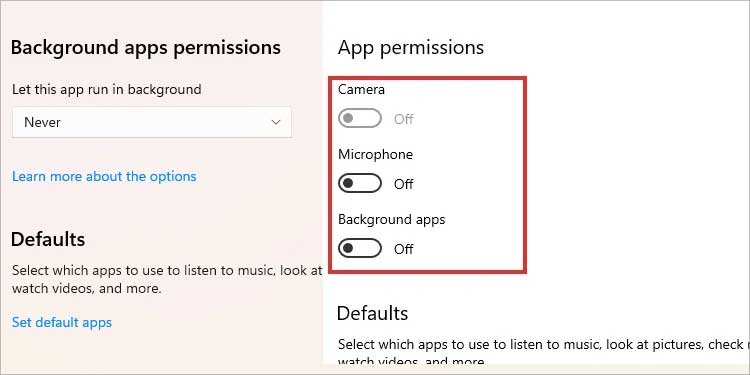This screenshot has height=375, width=750.
Task: Follow the "Set default apps" link
Action: click(62, 322)
